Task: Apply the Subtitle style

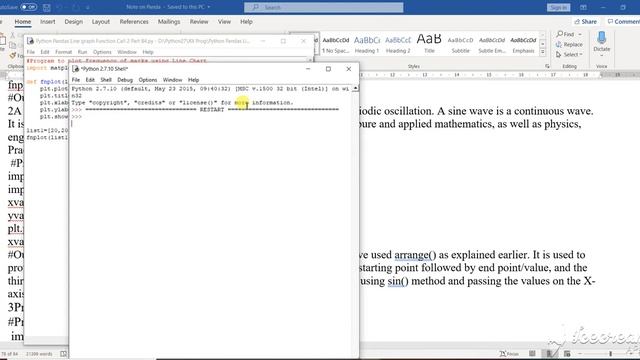Action: pyautogui.click(x=460, y=45)
